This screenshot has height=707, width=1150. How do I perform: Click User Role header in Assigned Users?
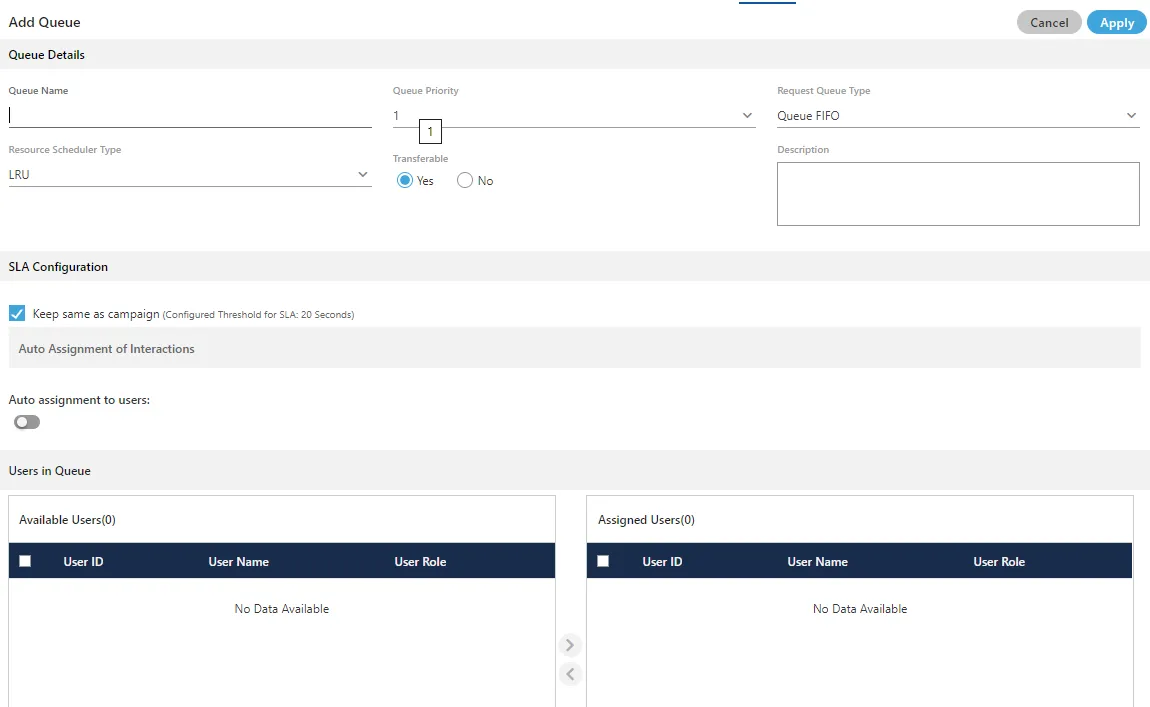tap(999, 562)
